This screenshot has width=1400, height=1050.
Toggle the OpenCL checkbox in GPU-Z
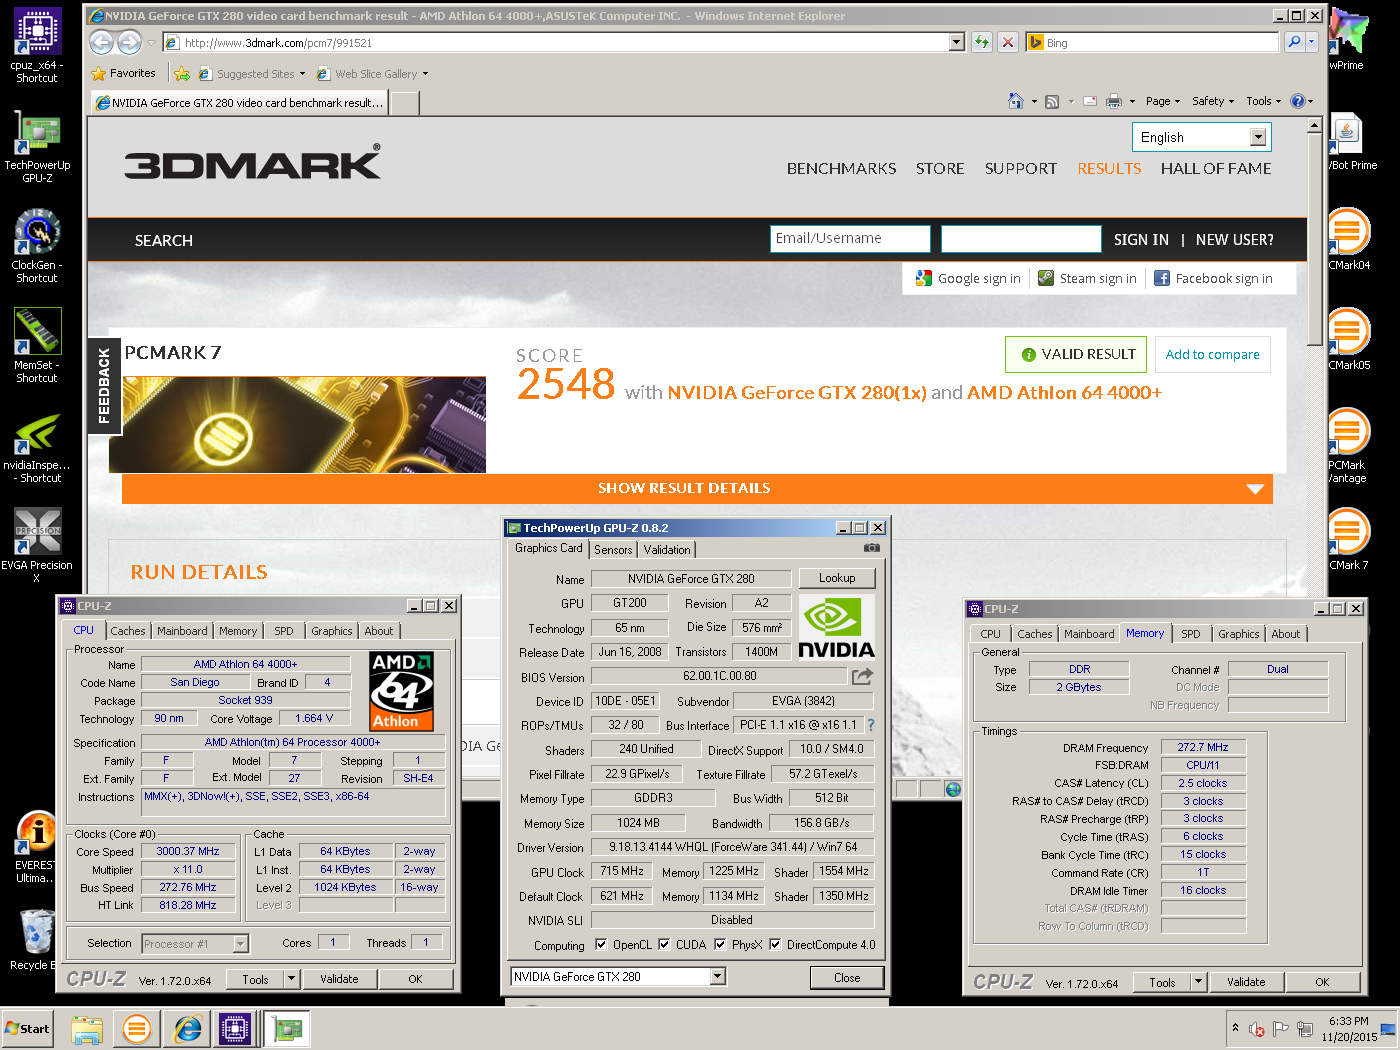coord(601,944)
